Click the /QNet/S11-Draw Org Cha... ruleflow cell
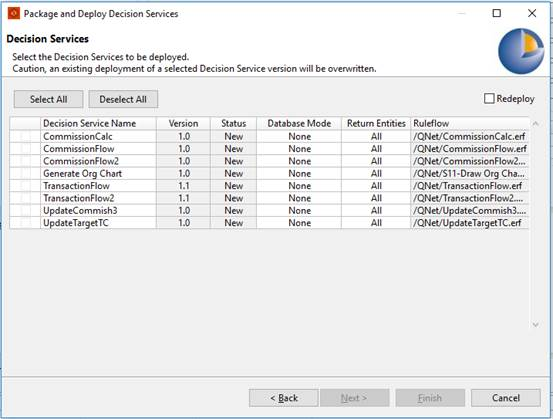Viewport: 553px width, 419px height. pos(470,174)
